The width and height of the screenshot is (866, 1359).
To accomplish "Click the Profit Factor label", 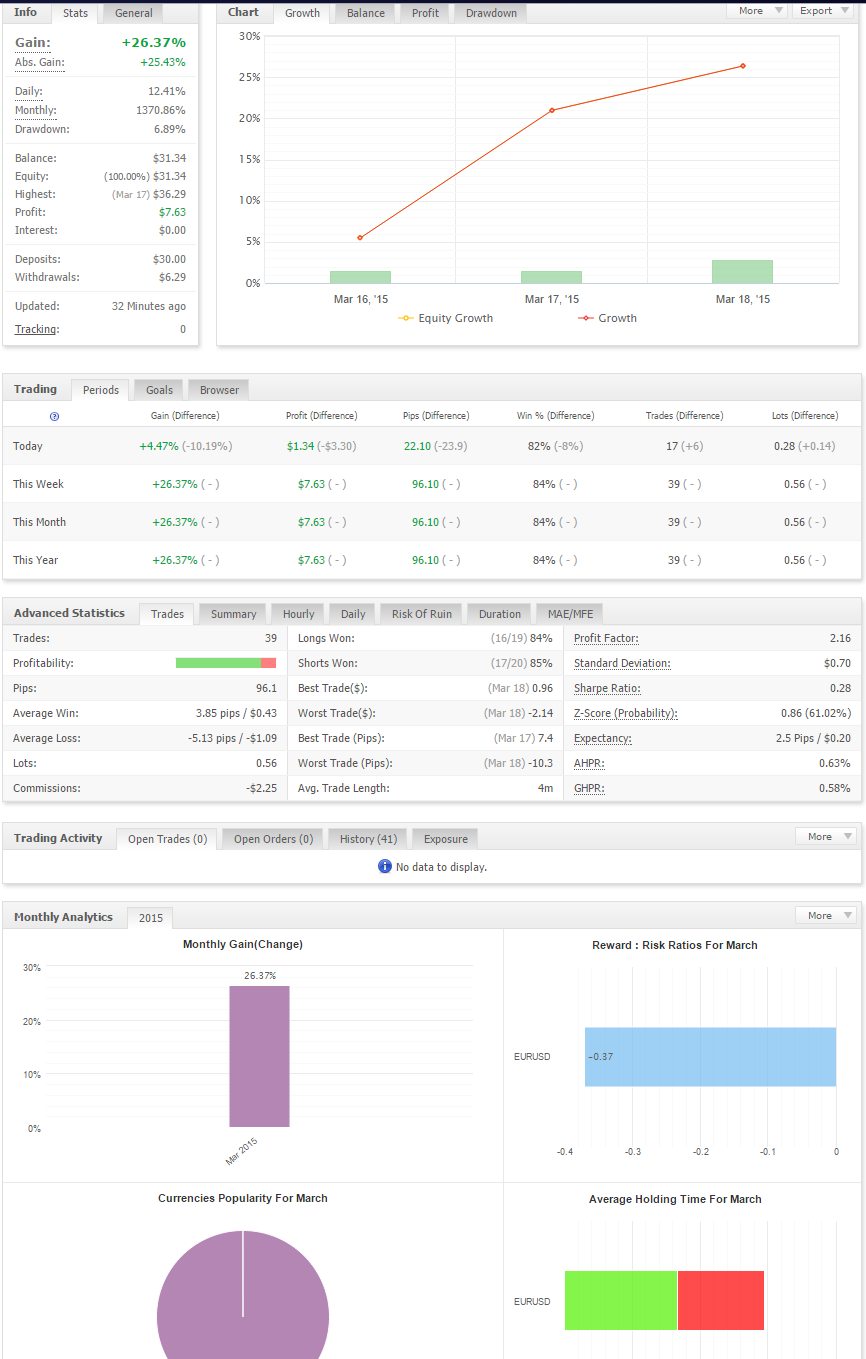I will [606, 638].
